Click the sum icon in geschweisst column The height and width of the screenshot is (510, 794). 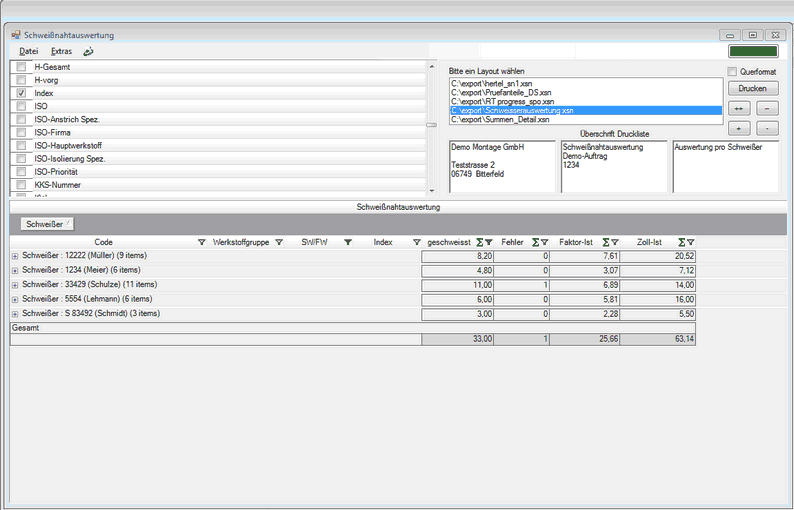point(479,242)
